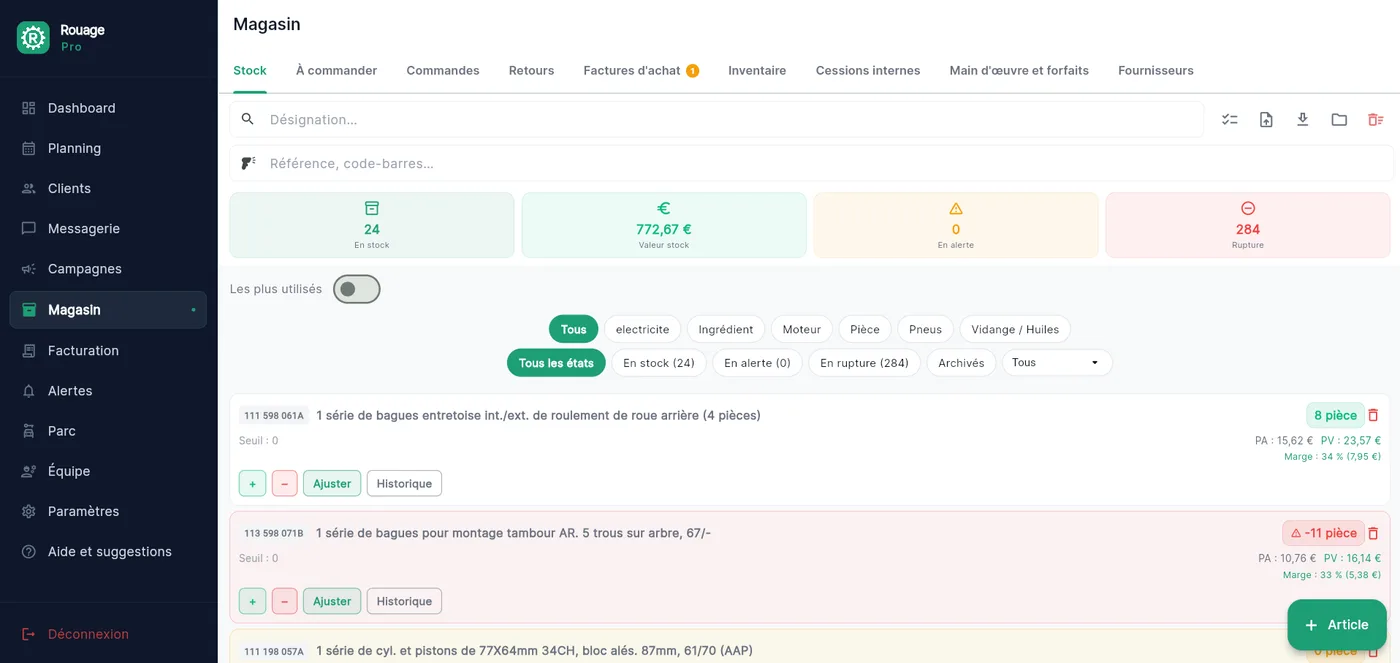Click the Planning calendar icon in sidebar
Image resolution: width=1400 pixels, height=663 pixels.
[29, 148]
